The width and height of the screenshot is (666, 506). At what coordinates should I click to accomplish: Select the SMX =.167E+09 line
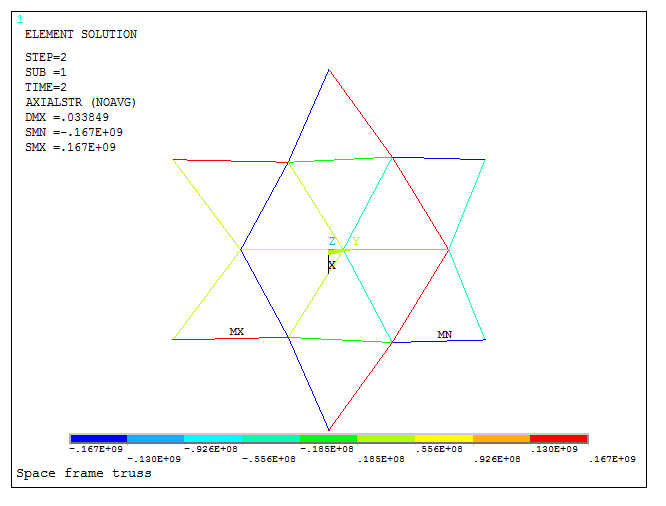click(70, 148)
